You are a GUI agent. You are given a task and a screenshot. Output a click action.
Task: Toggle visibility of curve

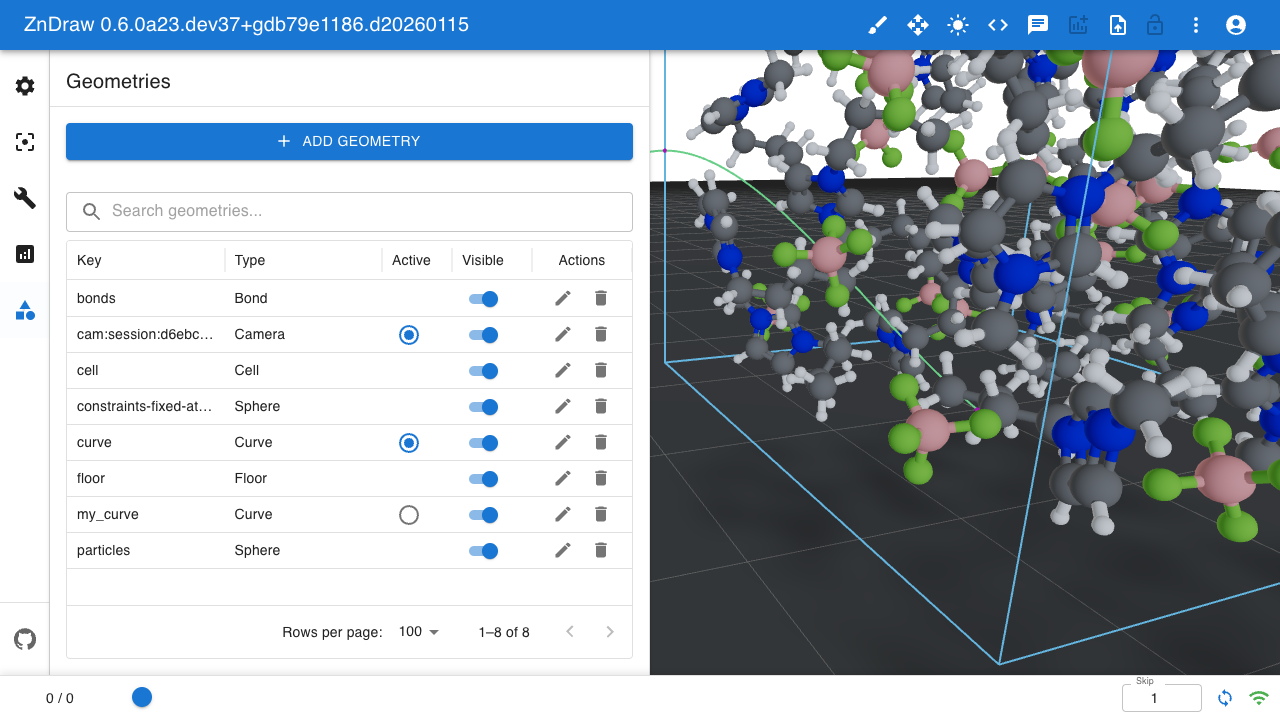(x=484, y=442)
